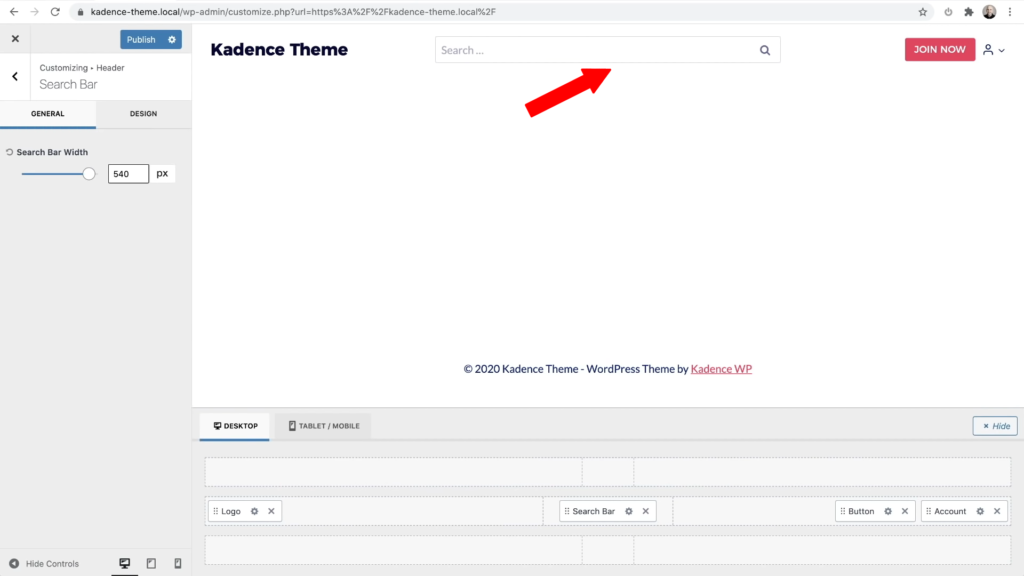Click the width value field showing 540
1024x576 pixels.
coord(128,174)
